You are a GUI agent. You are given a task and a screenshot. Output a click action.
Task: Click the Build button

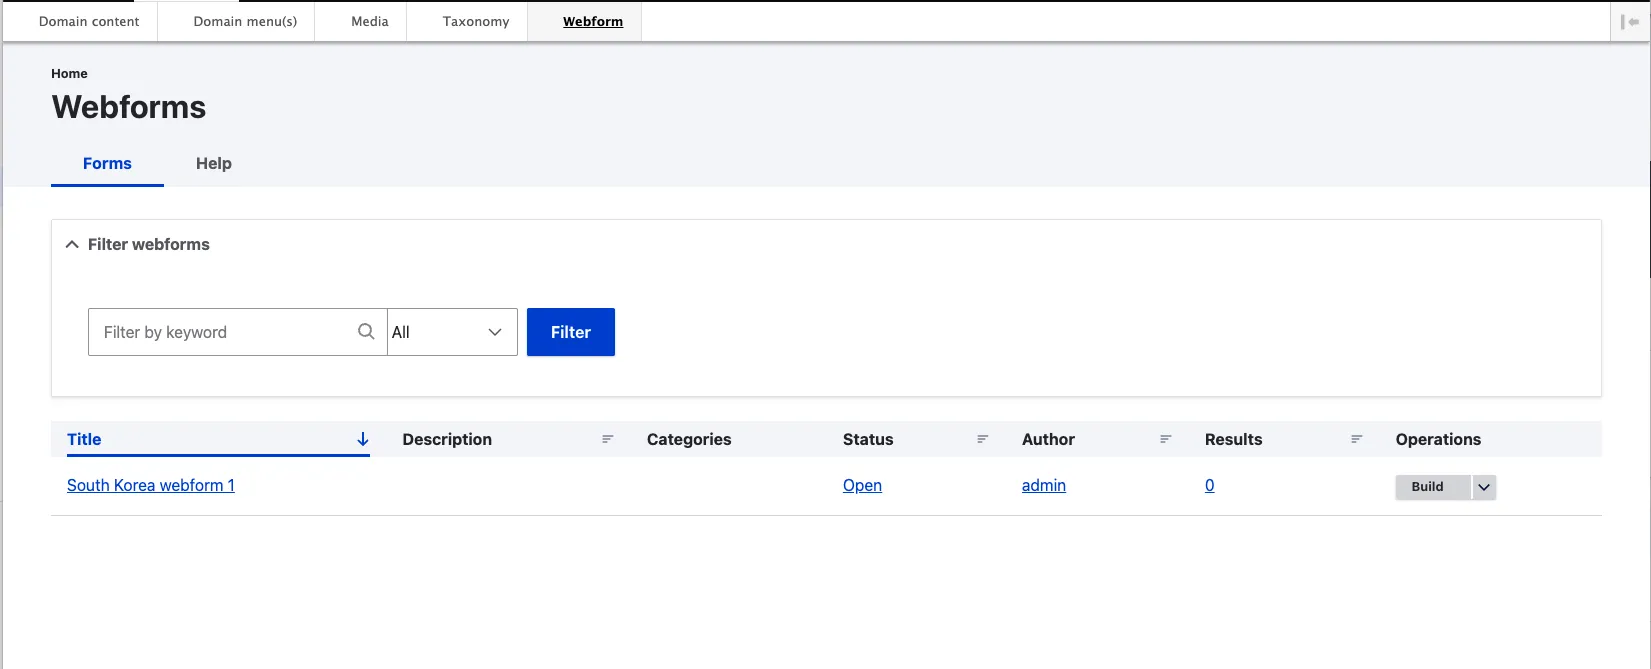[x=1427, y=487]
